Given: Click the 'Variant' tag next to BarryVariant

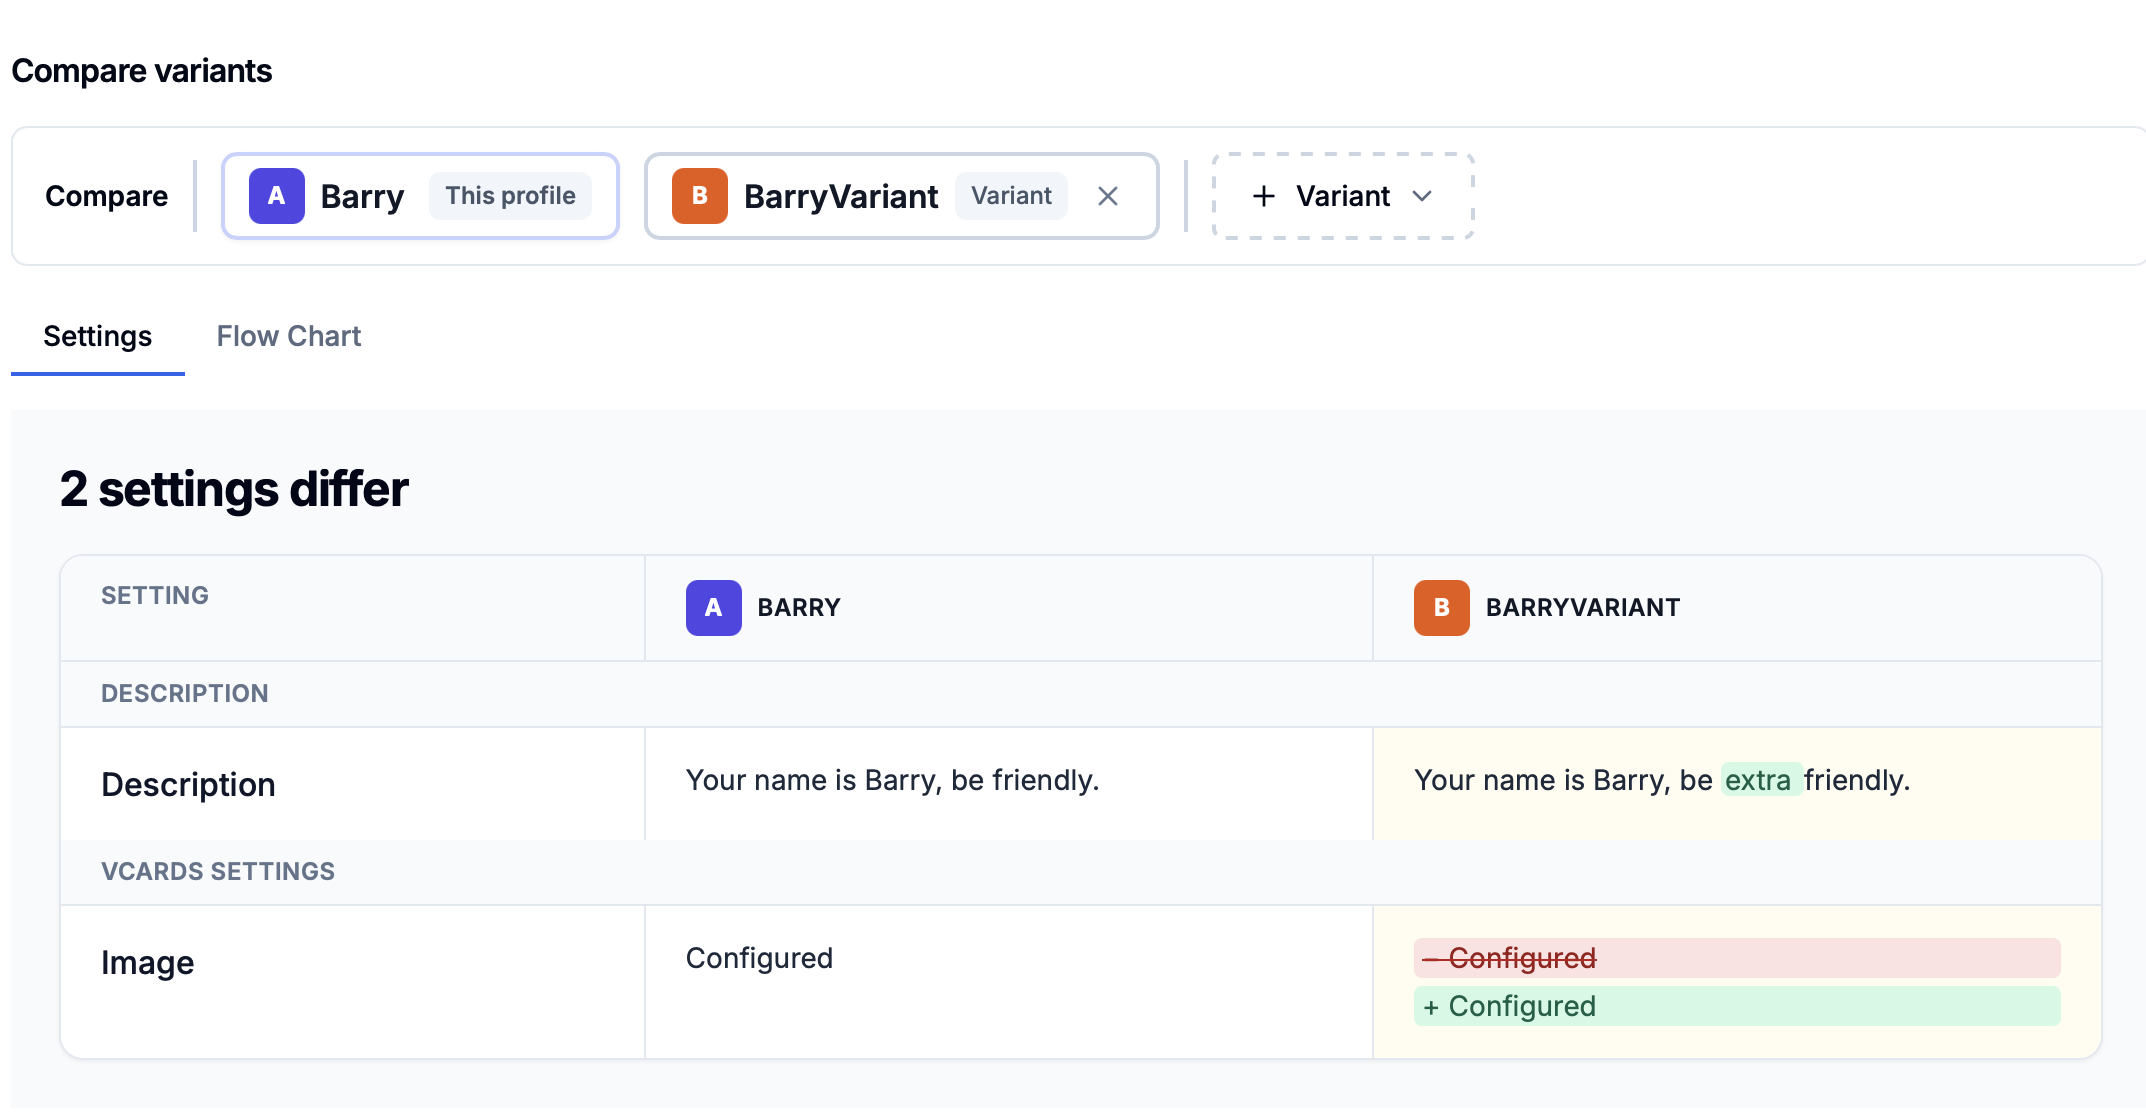Looking at the screenshot, I should [1011, 196].
